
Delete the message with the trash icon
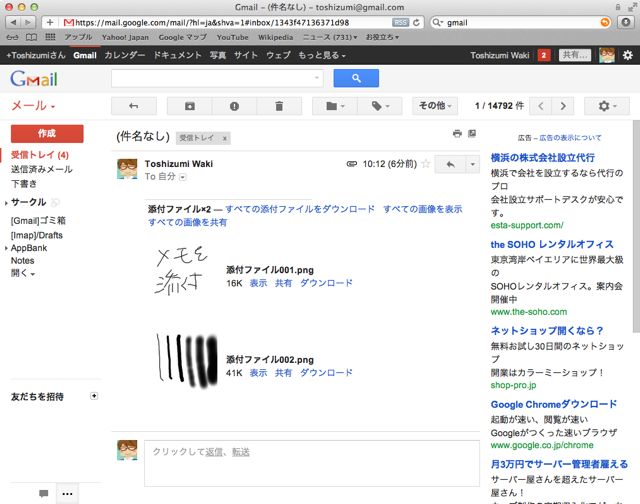click(x=279, y=106)
